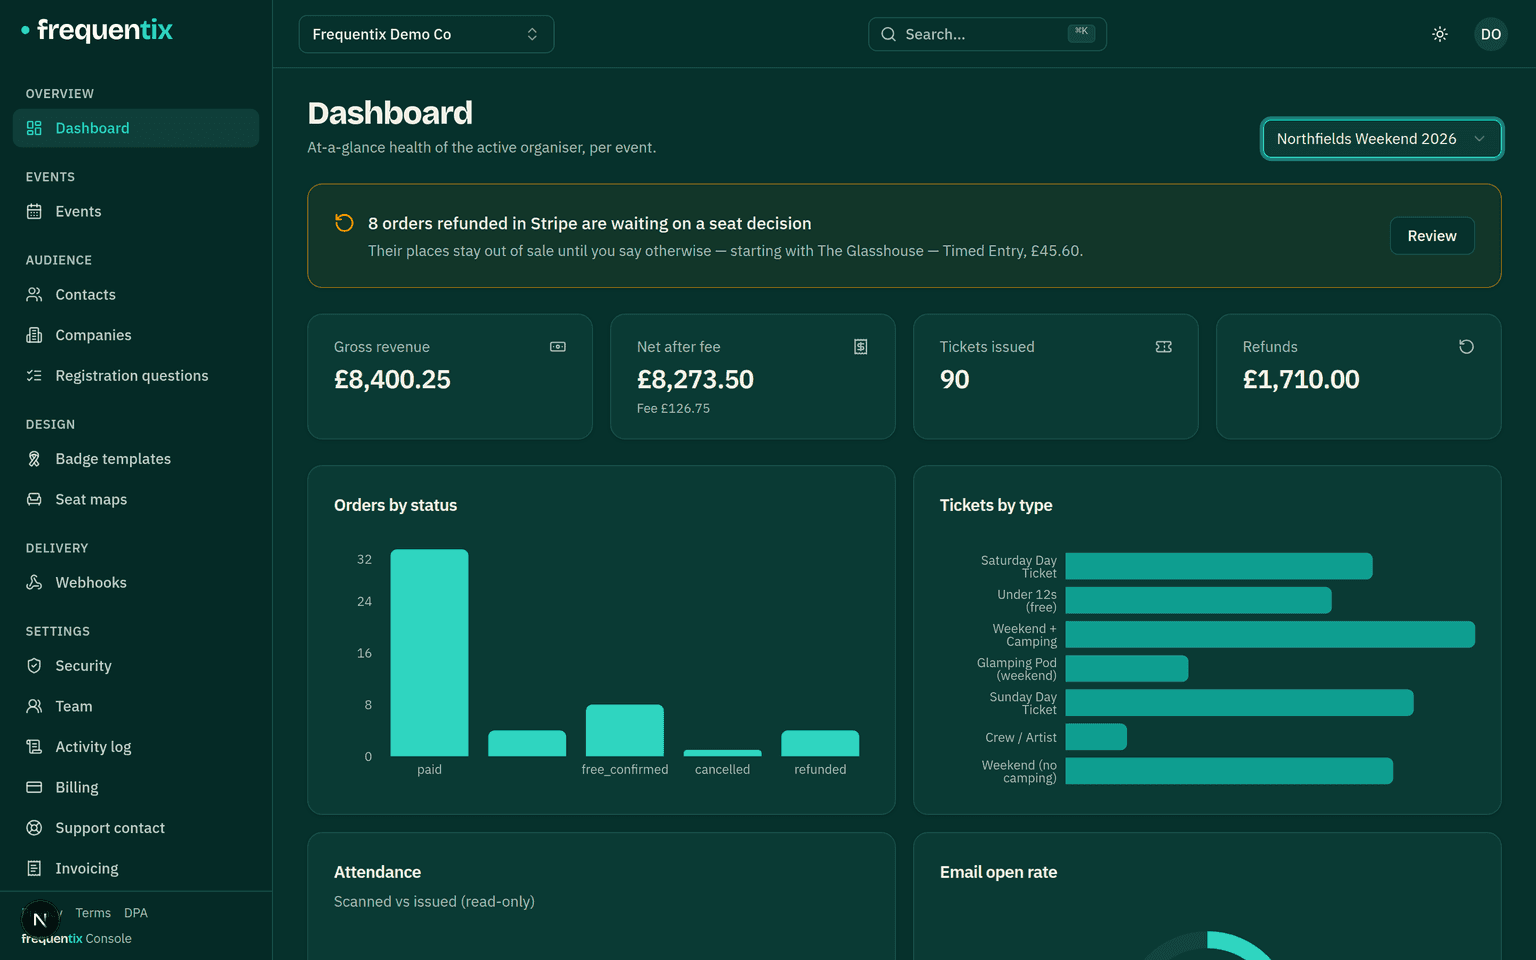Viewport: 1536px width, 960px height.
Task: Click the Crew / Artist bar
Action: click(x=1096, y=737)
